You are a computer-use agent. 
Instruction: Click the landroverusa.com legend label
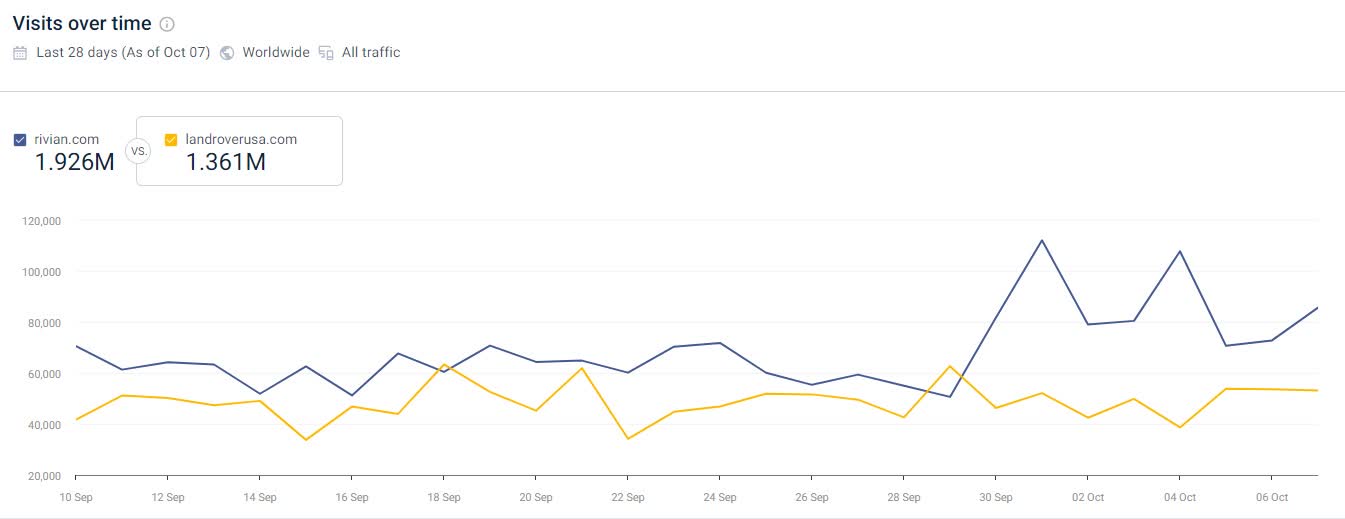[x=241, y=140]
